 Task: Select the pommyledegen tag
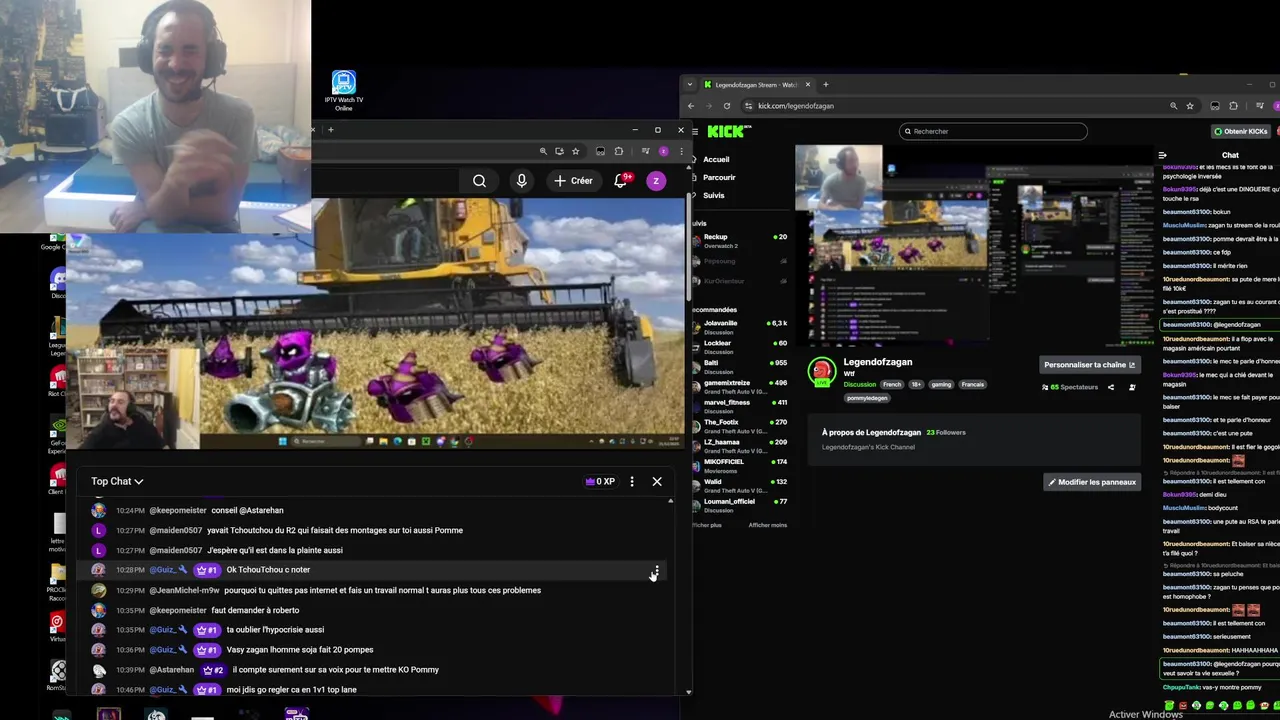tap(867, 398)
